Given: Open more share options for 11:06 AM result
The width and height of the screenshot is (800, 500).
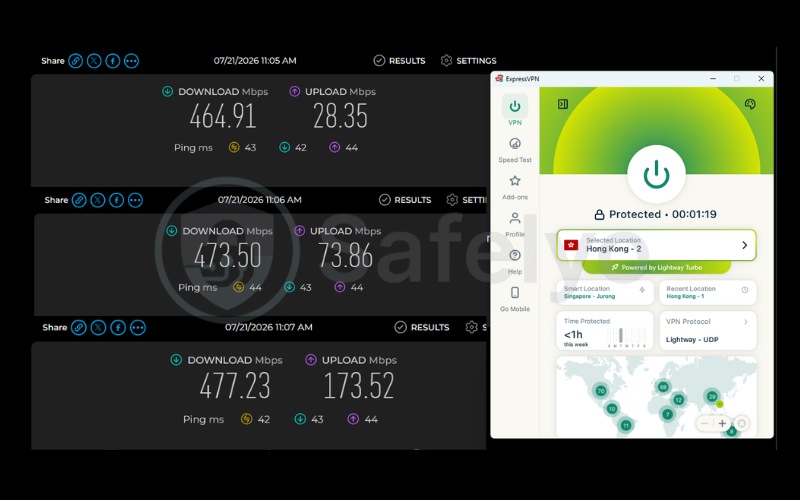Looking at the screenshot, I should [x=135, y=200].
